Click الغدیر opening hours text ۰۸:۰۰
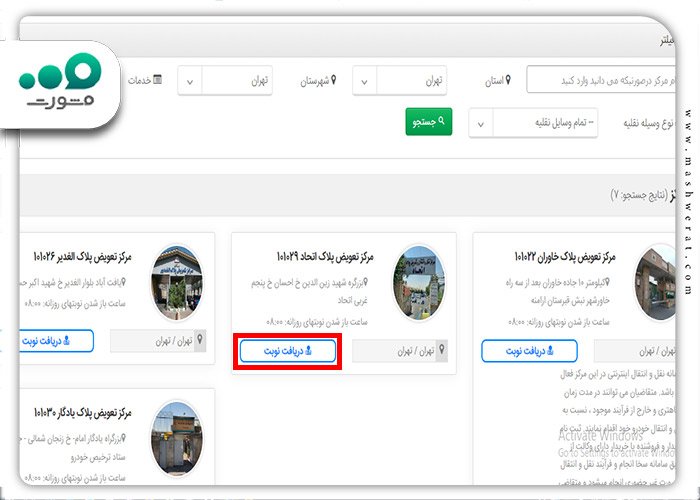The width and height of the screenshot is (700, 500). 75,303
